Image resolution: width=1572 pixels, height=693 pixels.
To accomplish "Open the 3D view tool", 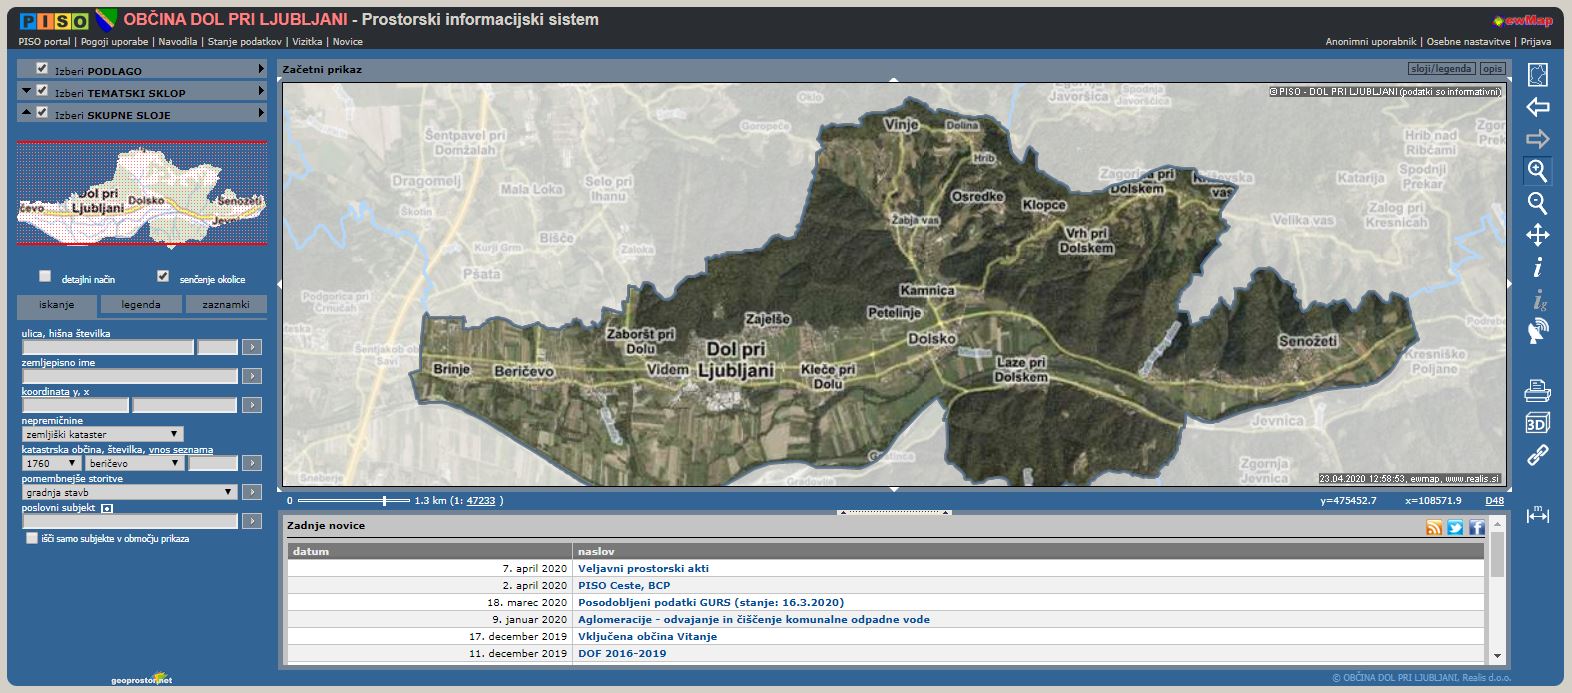I will (x=1537, y=423).
